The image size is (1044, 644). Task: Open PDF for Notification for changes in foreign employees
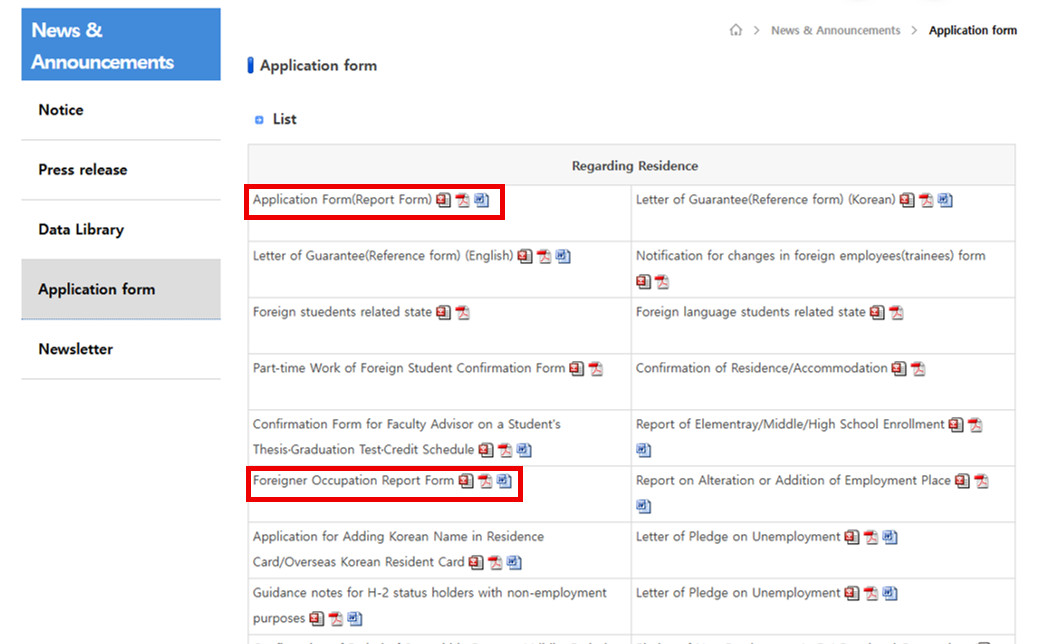pyautogui.click(x=662, y=282)
